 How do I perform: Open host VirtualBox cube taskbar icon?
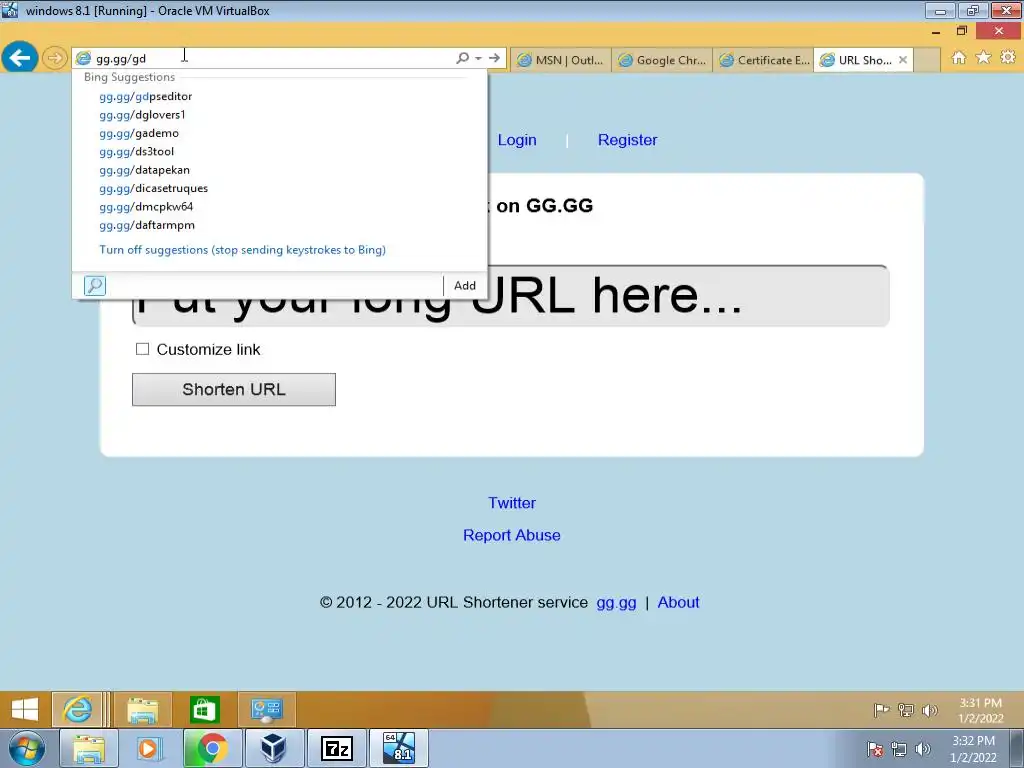click(x=273, y=748)
